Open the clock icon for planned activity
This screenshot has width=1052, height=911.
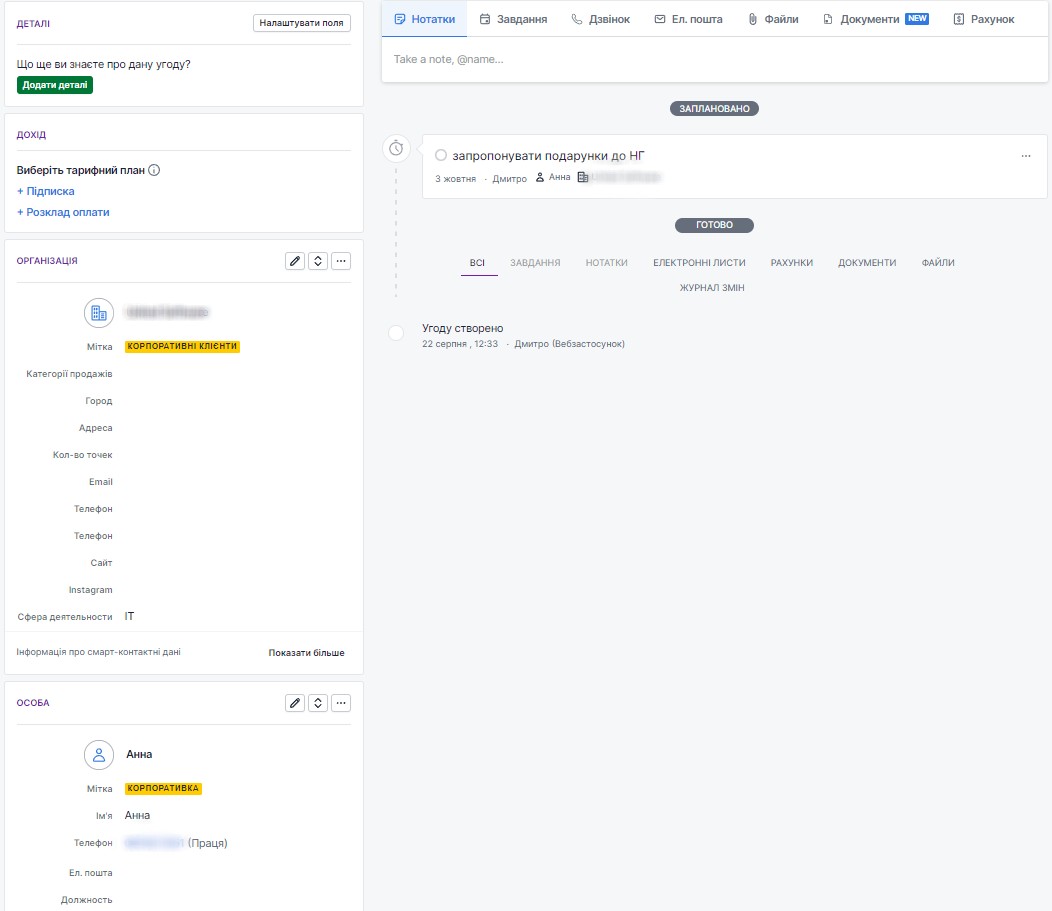coord(396,148)
